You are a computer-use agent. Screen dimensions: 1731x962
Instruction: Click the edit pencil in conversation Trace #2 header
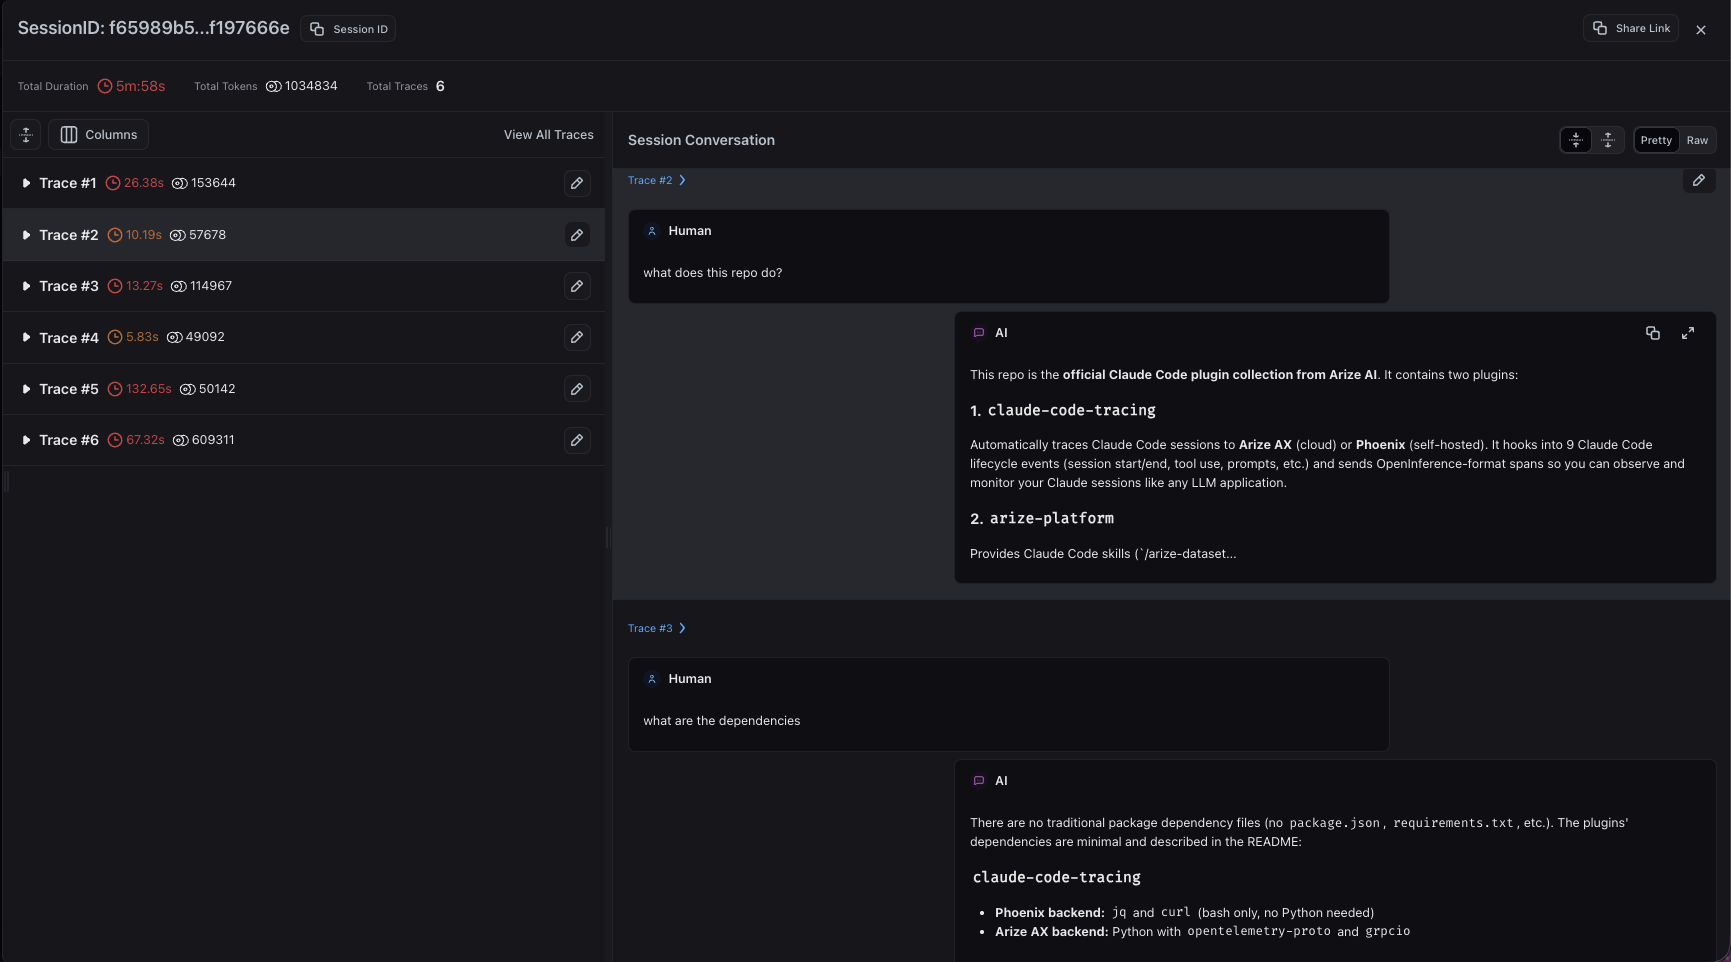click(1698, 181)
